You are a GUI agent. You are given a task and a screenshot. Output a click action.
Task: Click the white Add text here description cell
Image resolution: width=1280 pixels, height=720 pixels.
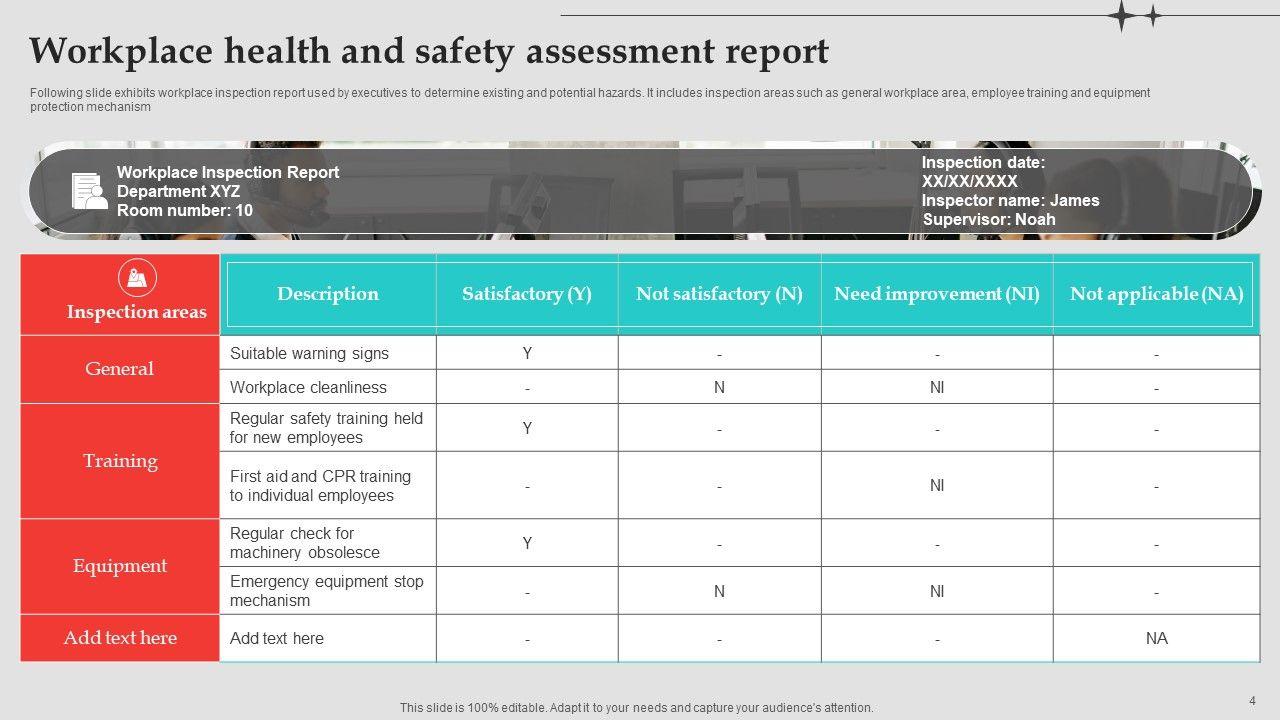coord(277,639)
